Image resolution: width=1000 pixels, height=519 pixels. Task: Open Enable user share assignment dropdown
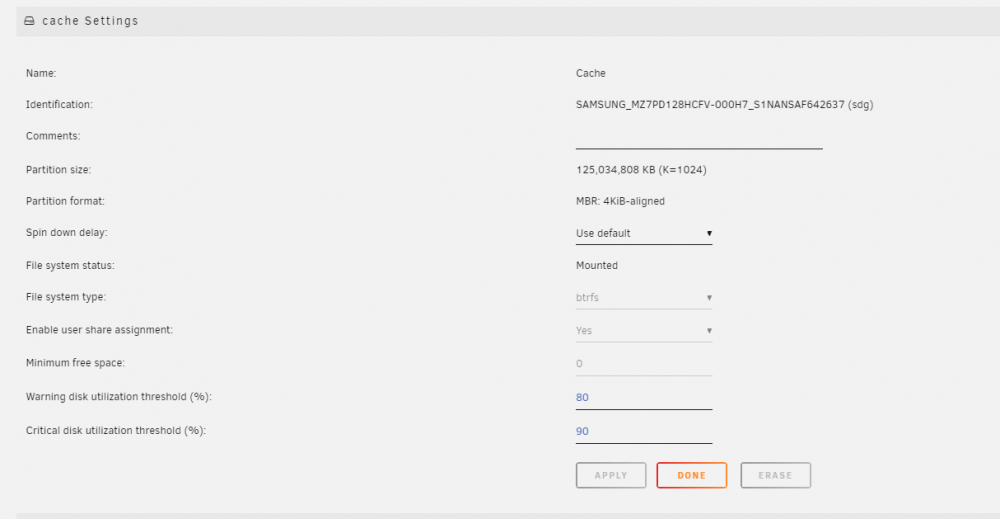pos(643,331)
